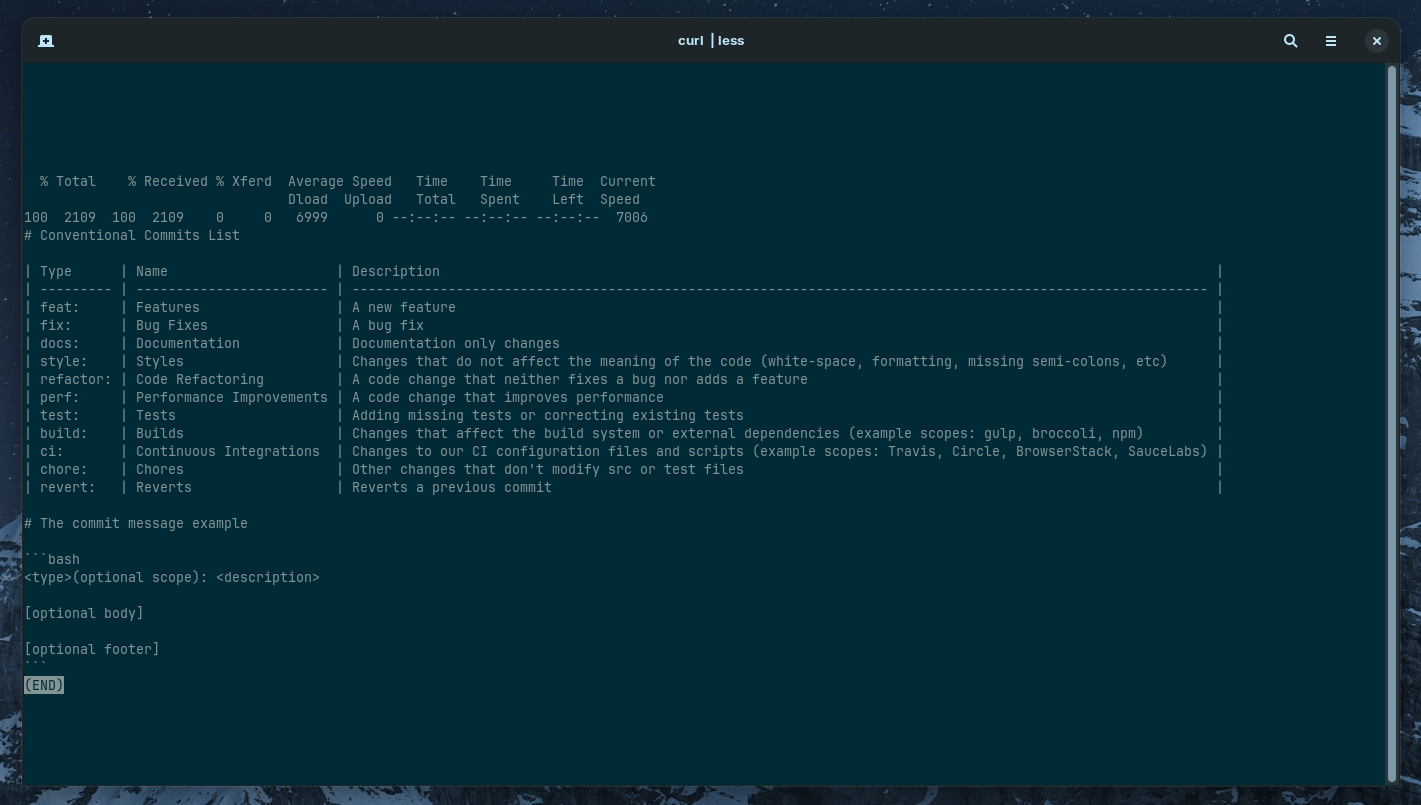Select the 'chore:' type cell

64,470
